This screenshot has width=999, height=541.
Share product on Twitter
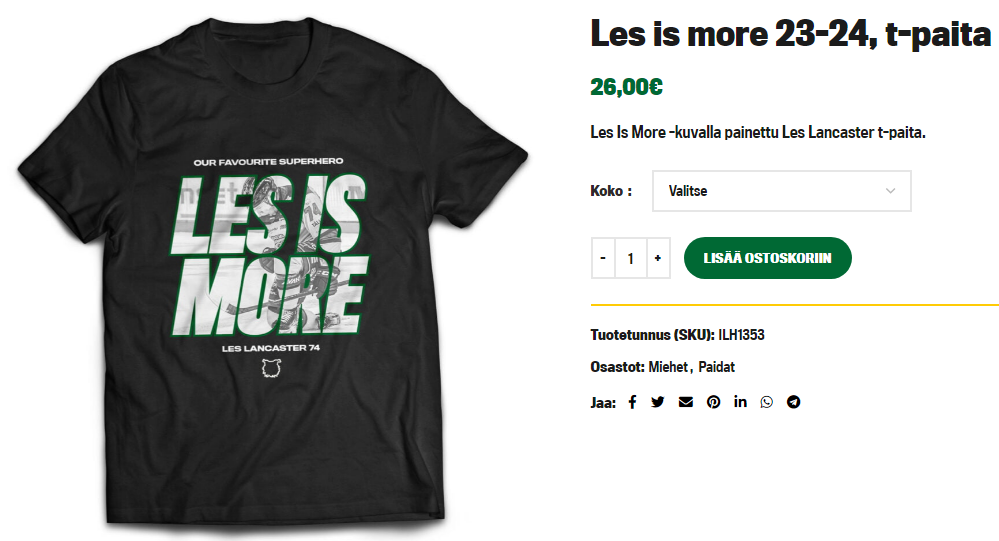(658, 402)
